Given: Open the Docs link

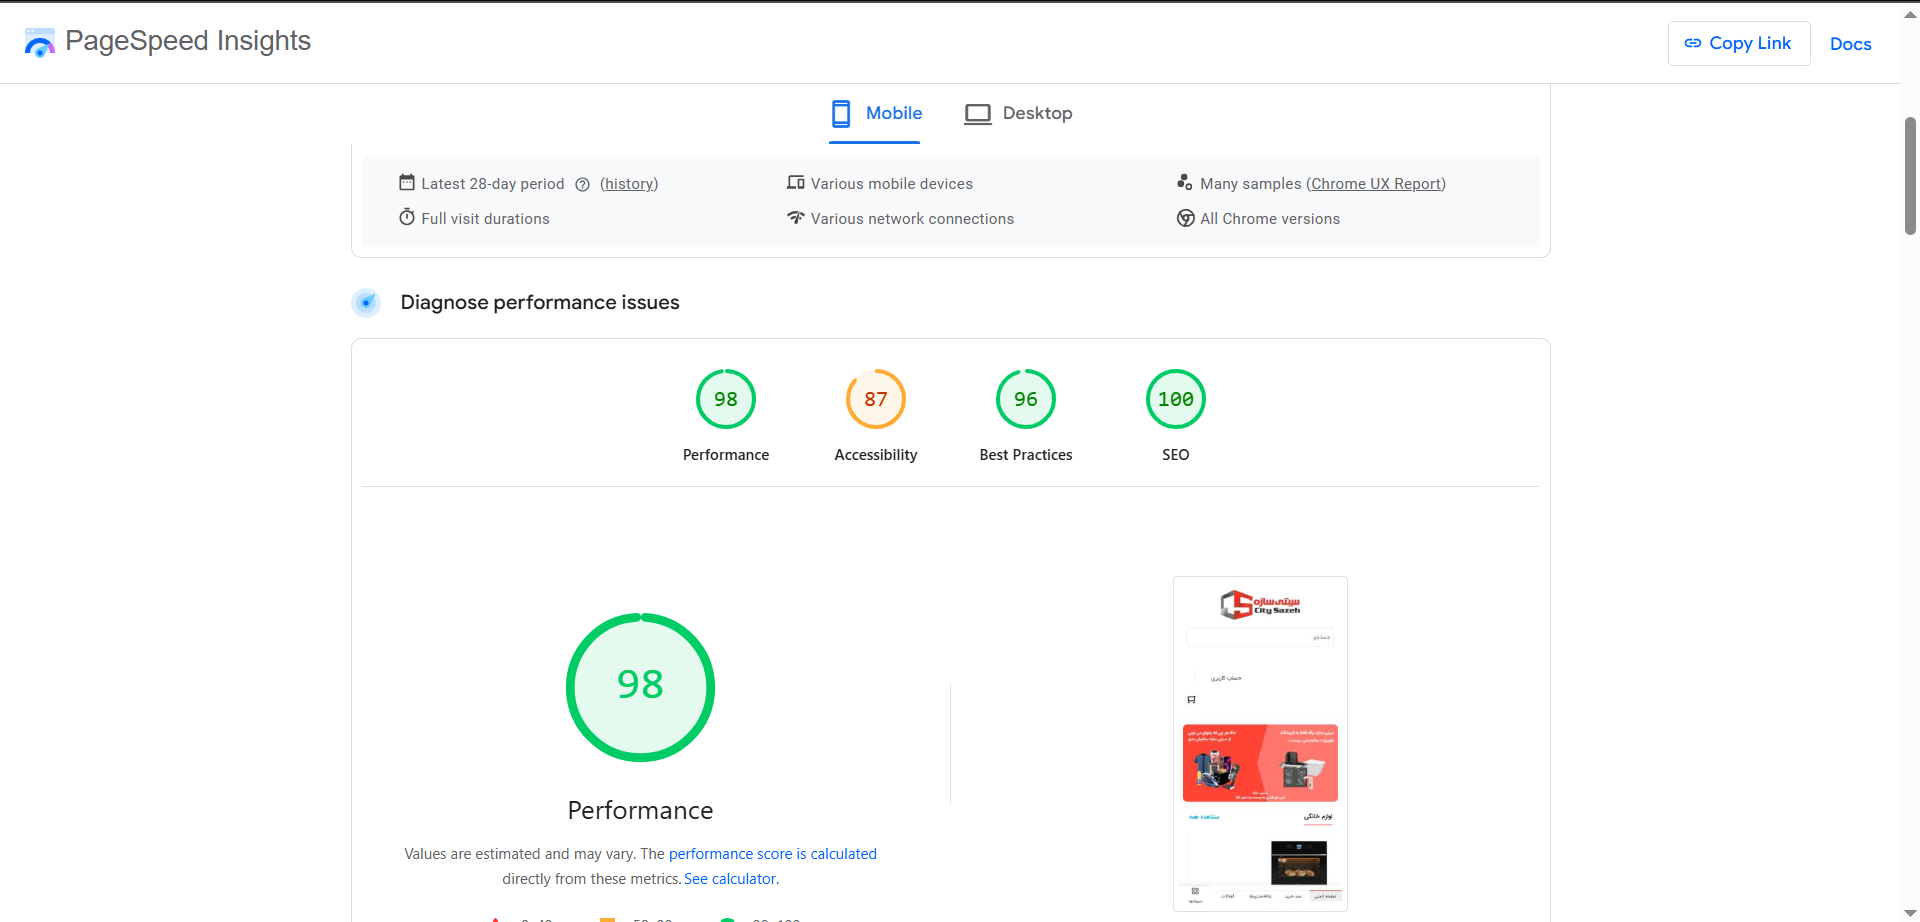Looking at the screenshot, I should click(1850, 44).
